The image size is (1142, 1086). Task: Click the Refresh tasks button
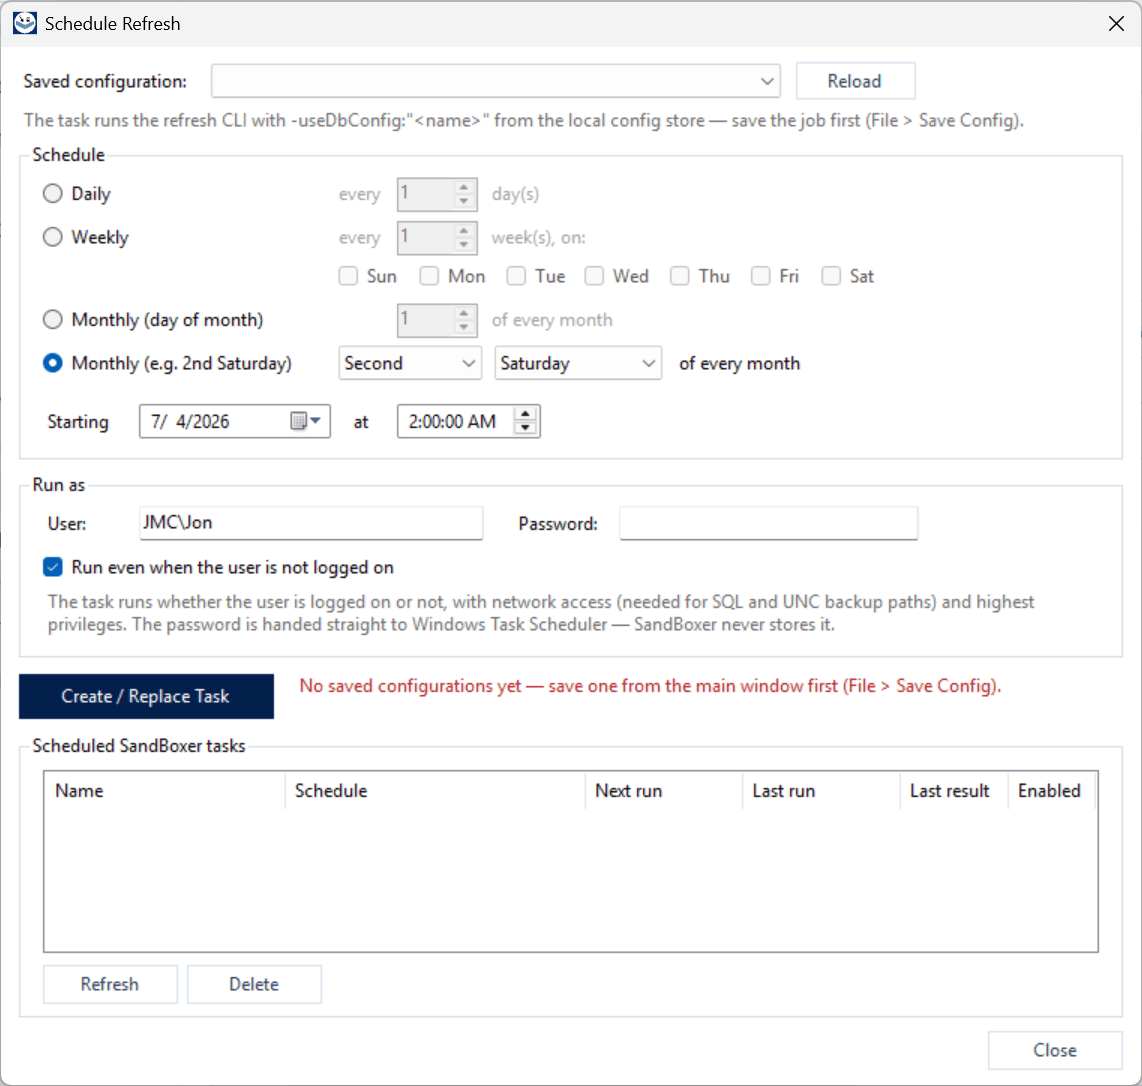point(110,984)
